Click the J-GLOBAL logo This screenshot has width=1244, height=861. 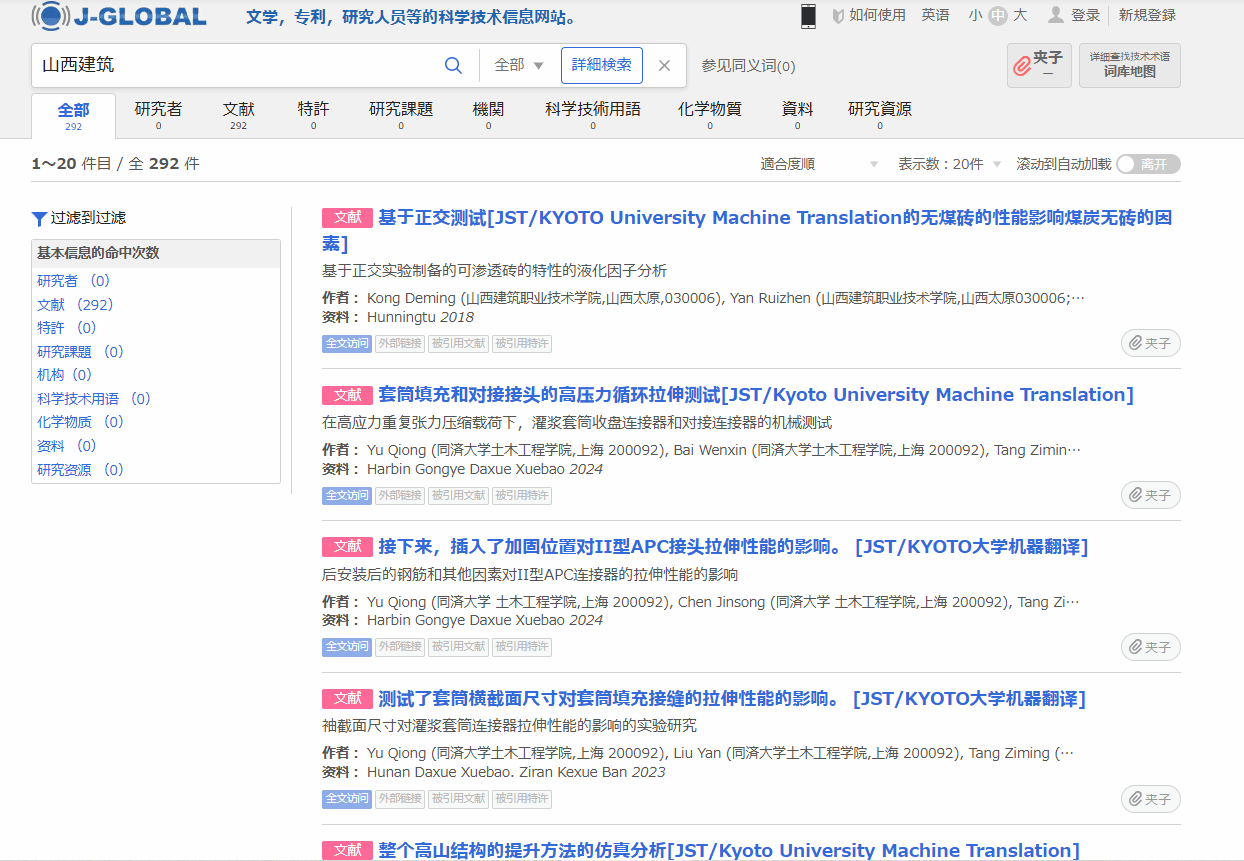(x=119, y=16)
